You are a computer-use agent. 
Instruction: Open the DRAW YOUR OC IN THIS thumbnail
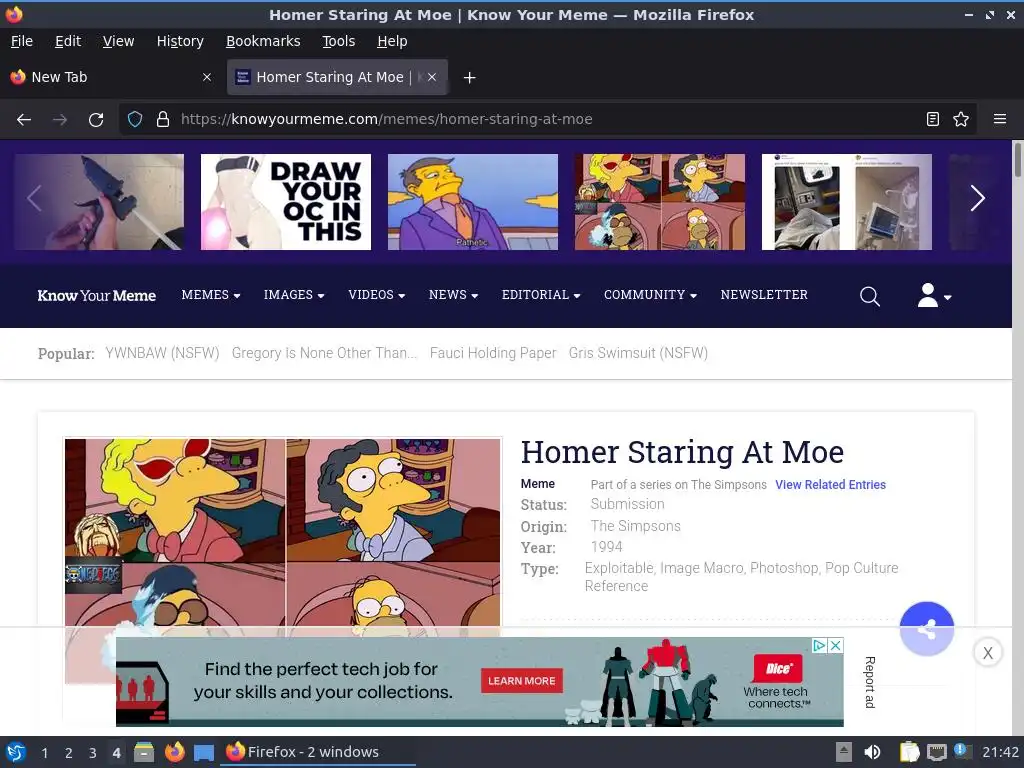285,202
